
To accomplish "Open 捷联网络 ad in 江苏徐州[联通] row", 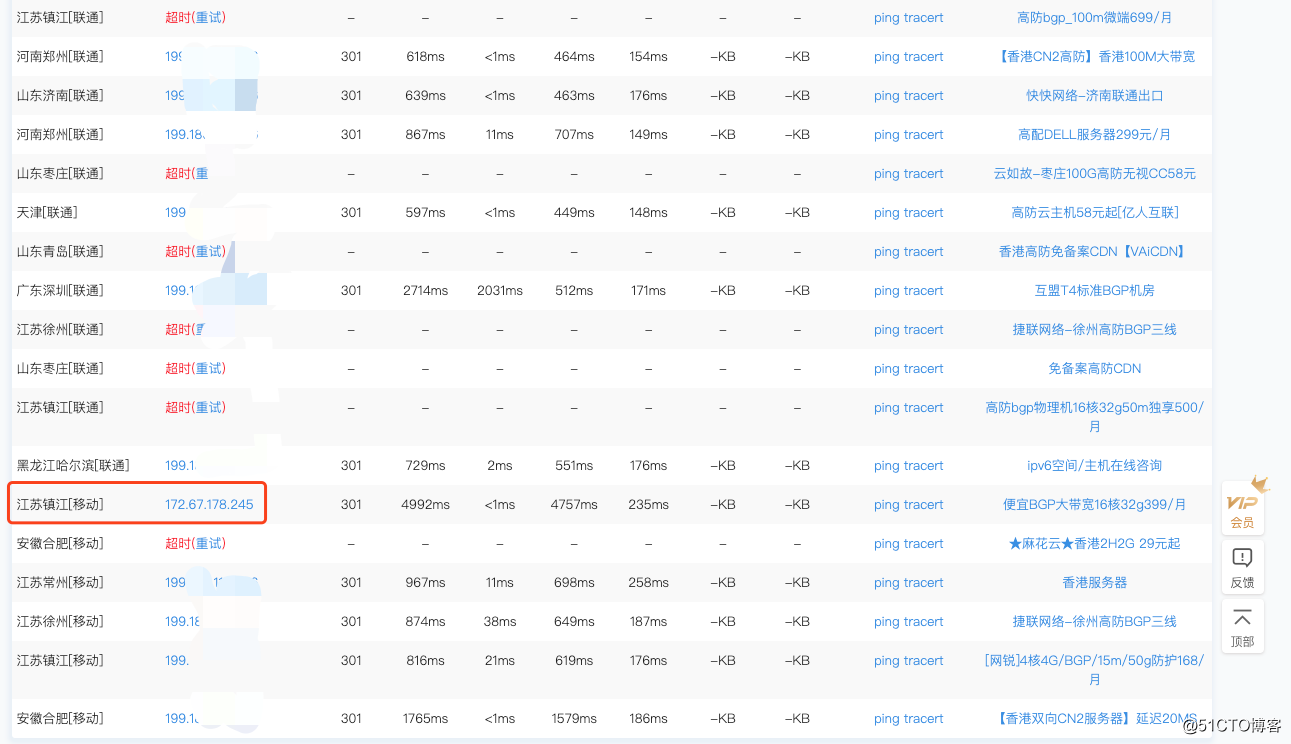I will 1094,329.
